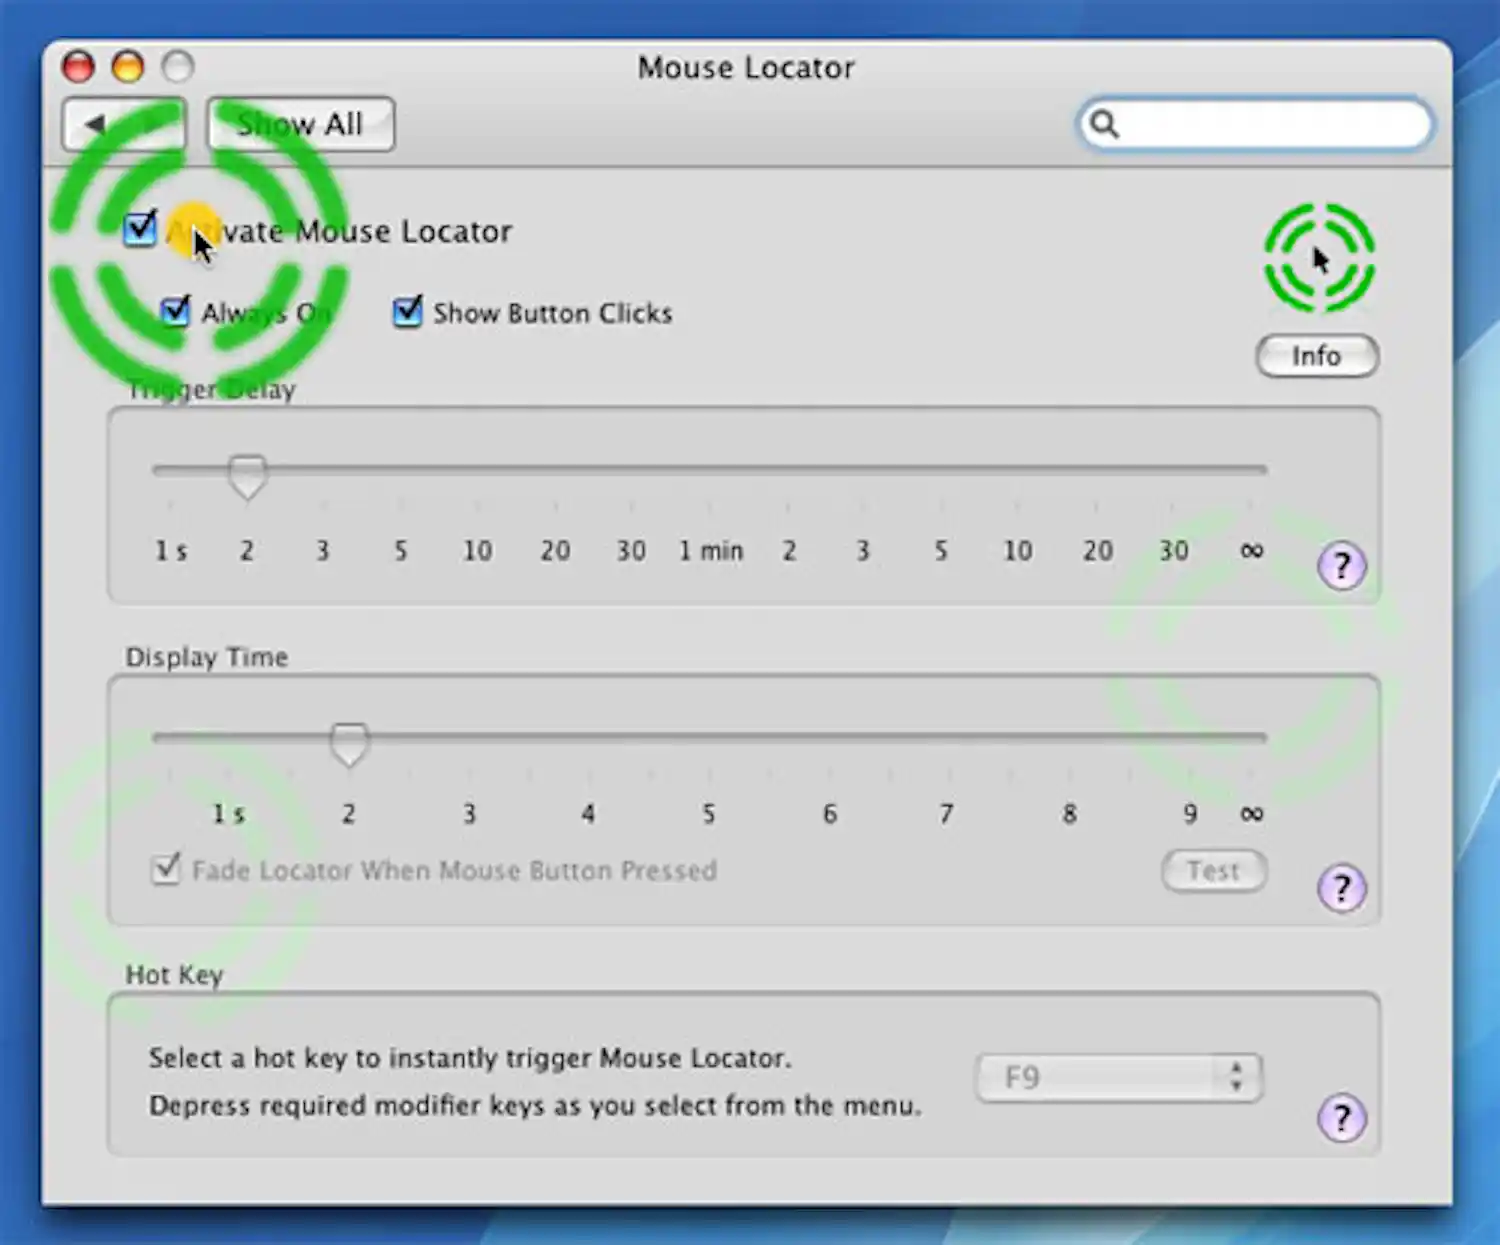Click the Mouse Locator green target icon

(x=1319, y=258)
